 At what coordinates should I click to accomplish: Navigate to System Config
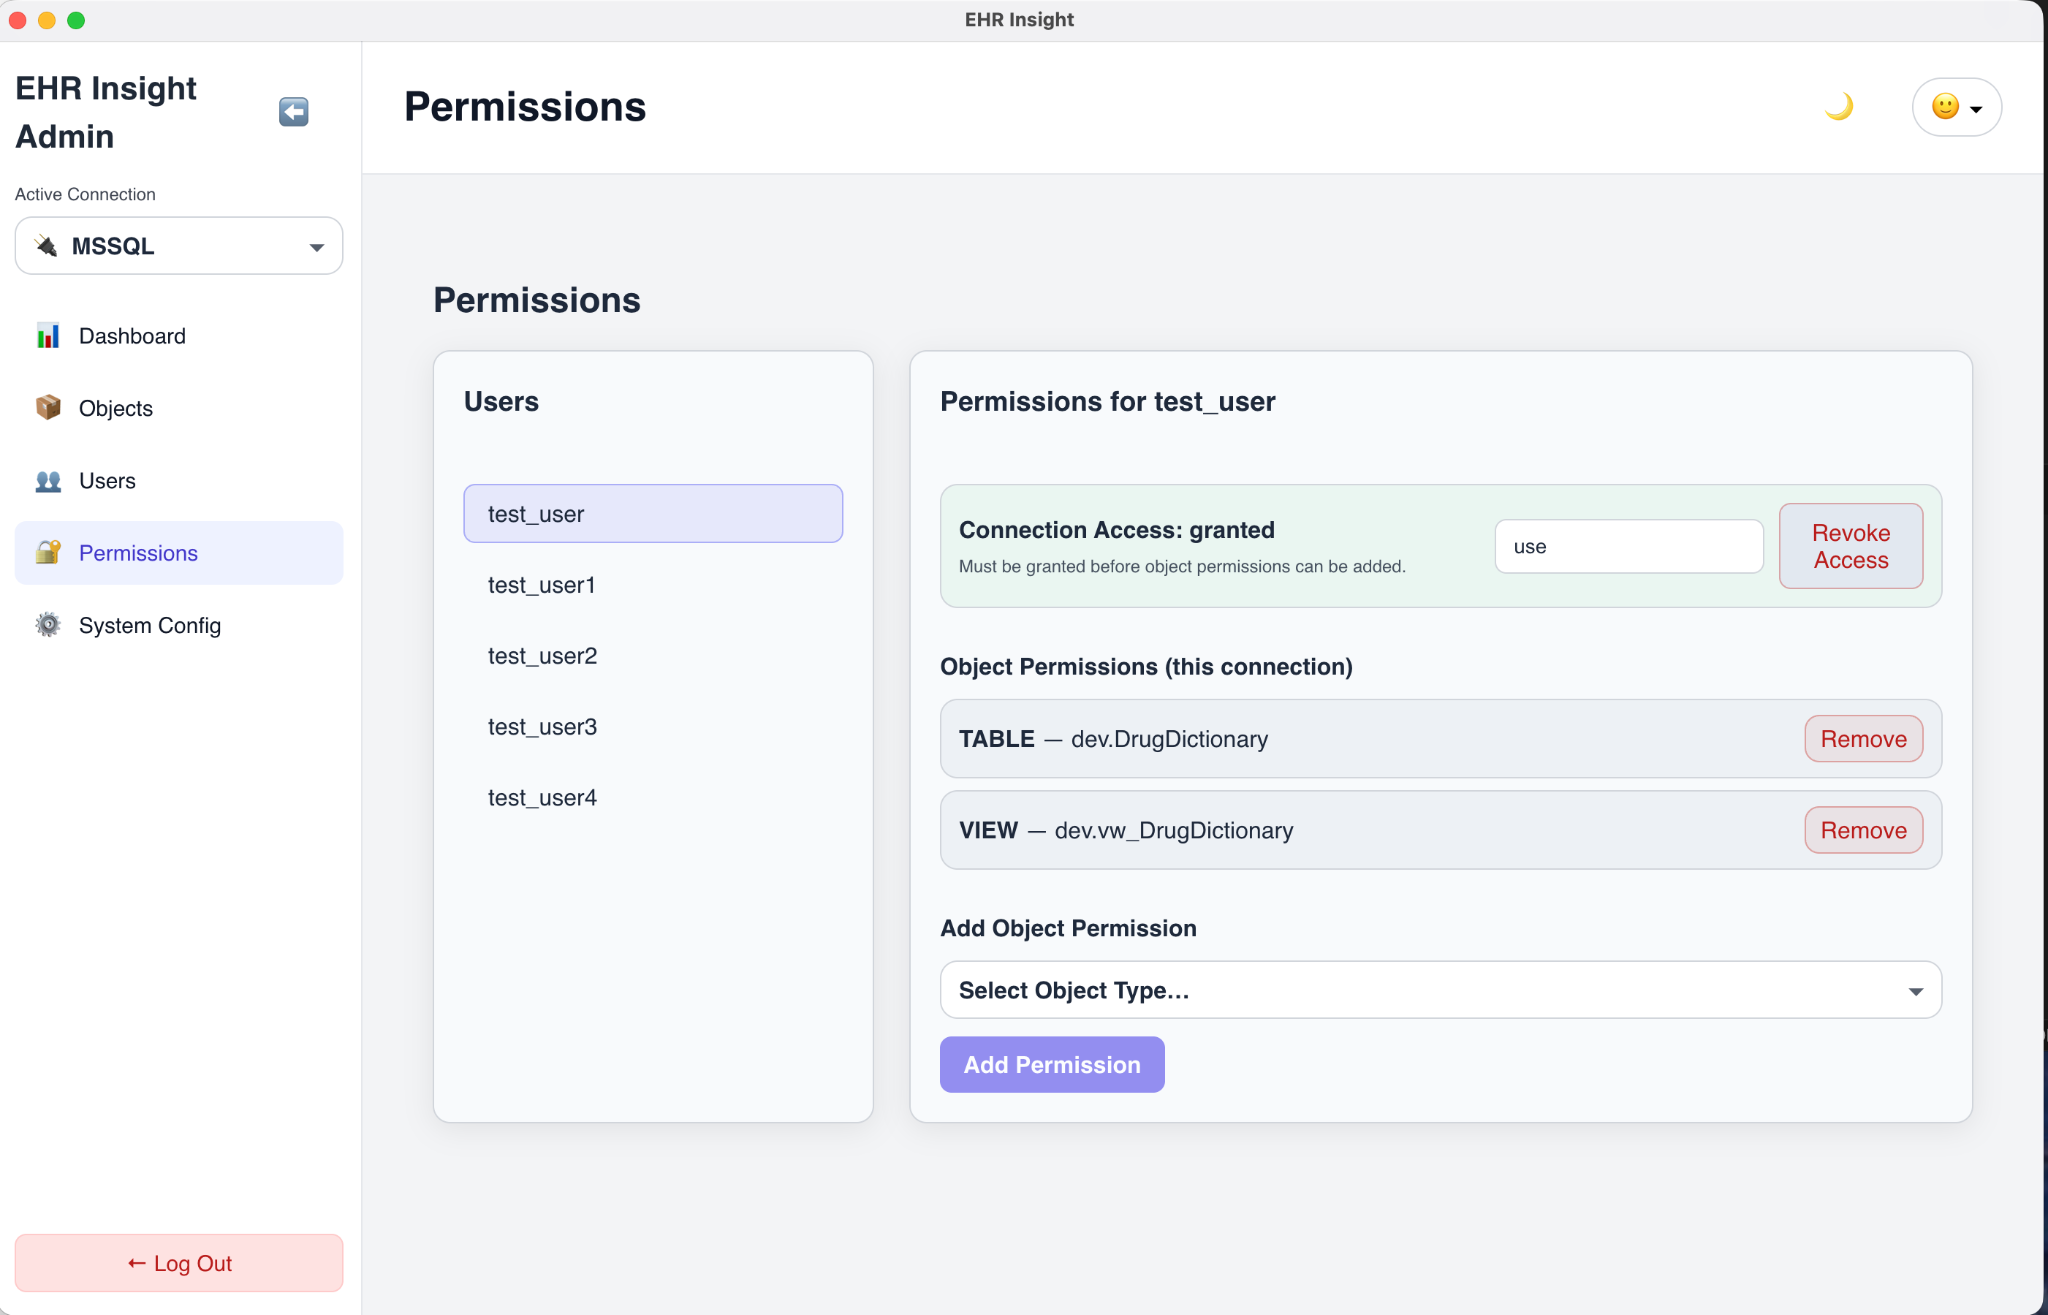(149, 624)
